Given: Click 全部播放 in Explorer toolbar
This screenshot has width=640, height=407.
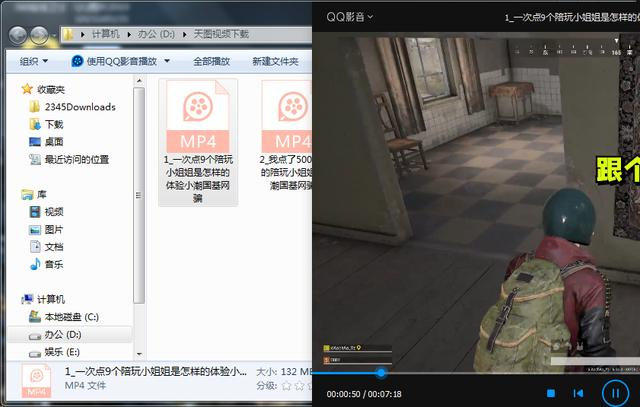Looking at the screenshot, I should [x=211, y=61].
